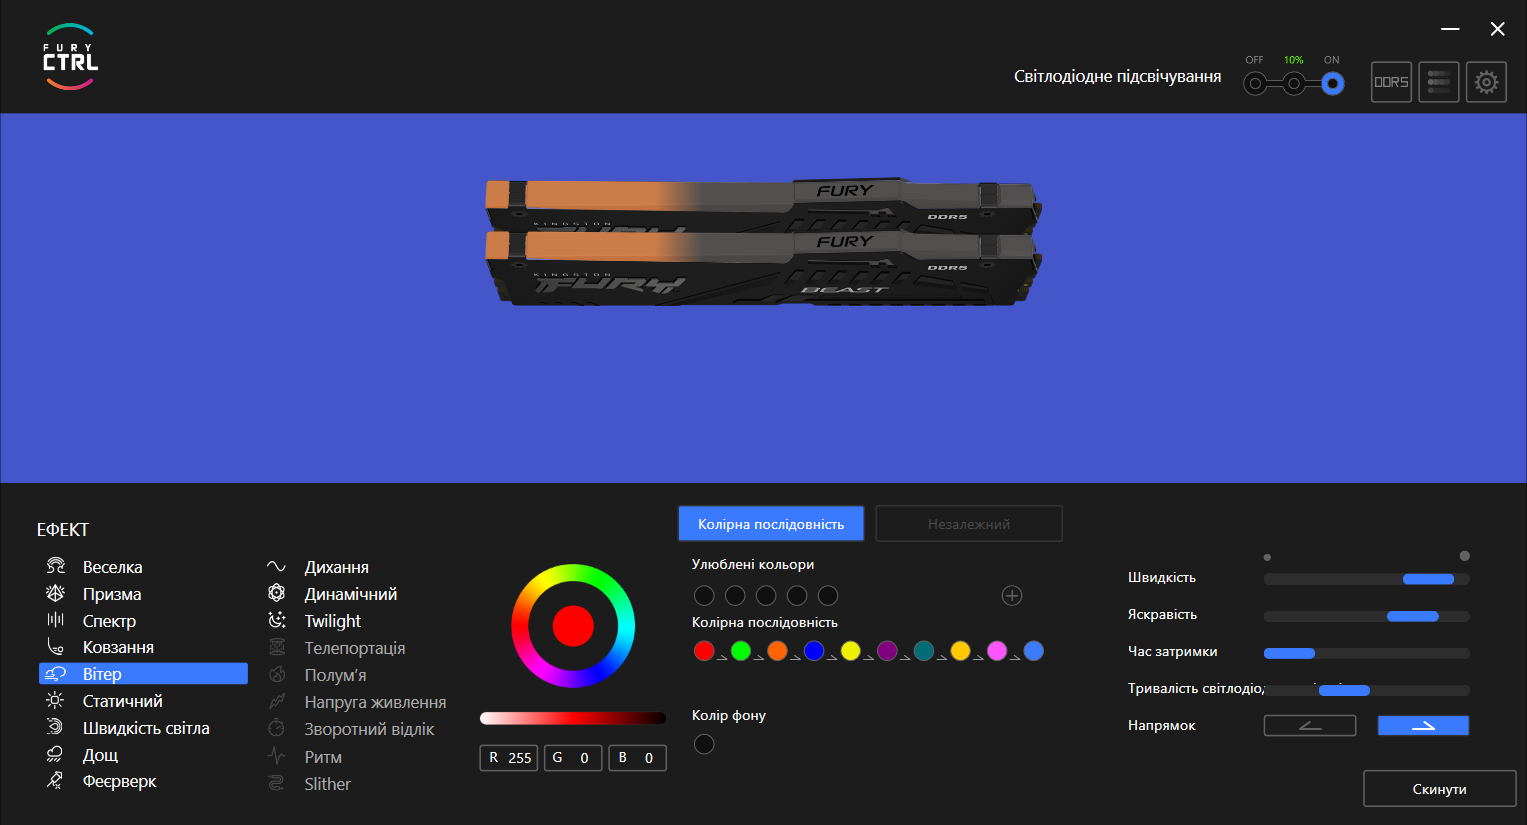Image resolution: width=1527 pixels, height=825 pixels.
Task: Select the Вітер effect
Action: (x=143, y=674)
